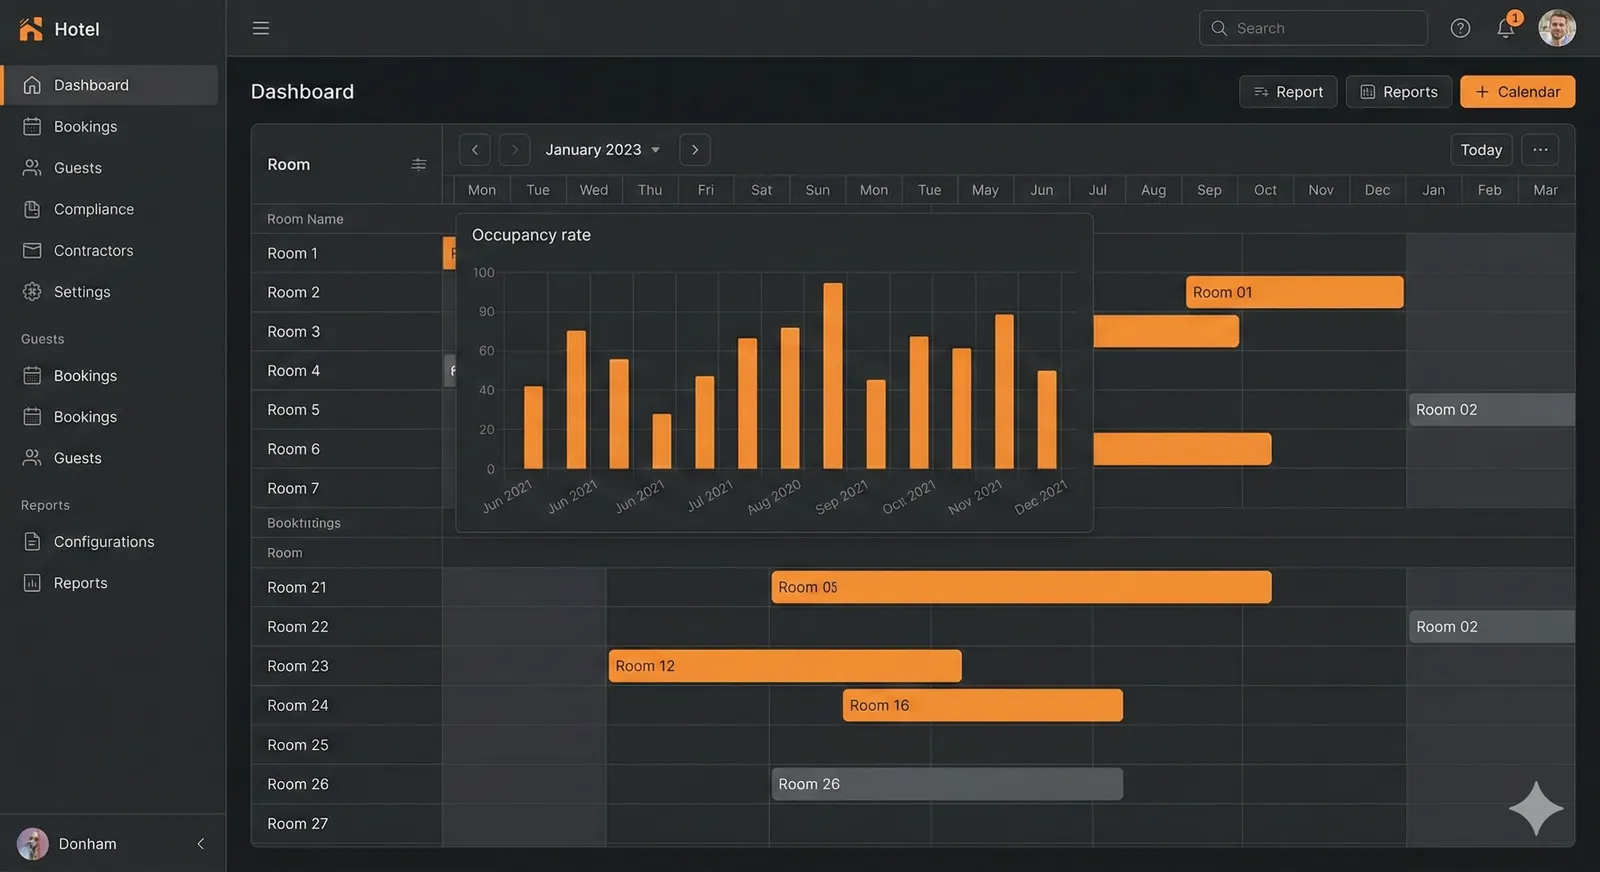Open the Room column filter icon
The width and height of the screenshot is (1600, 872).
(x=419, y=165)
